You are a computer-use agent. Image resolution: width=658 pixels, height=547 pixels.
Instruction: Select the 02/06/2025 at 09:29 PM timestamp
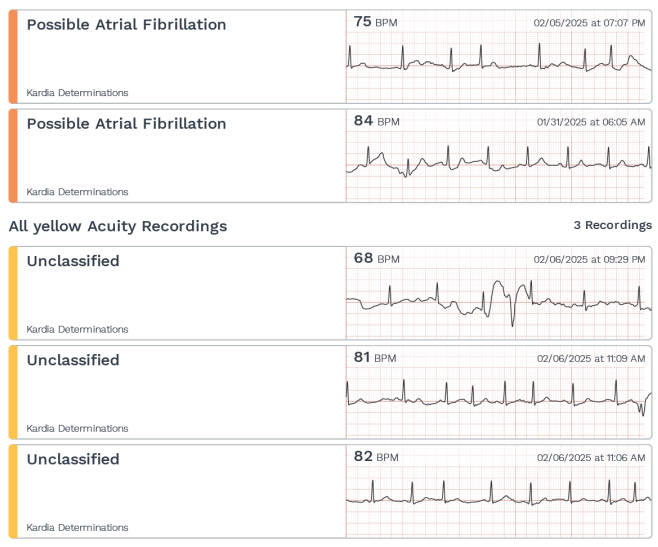589,259
